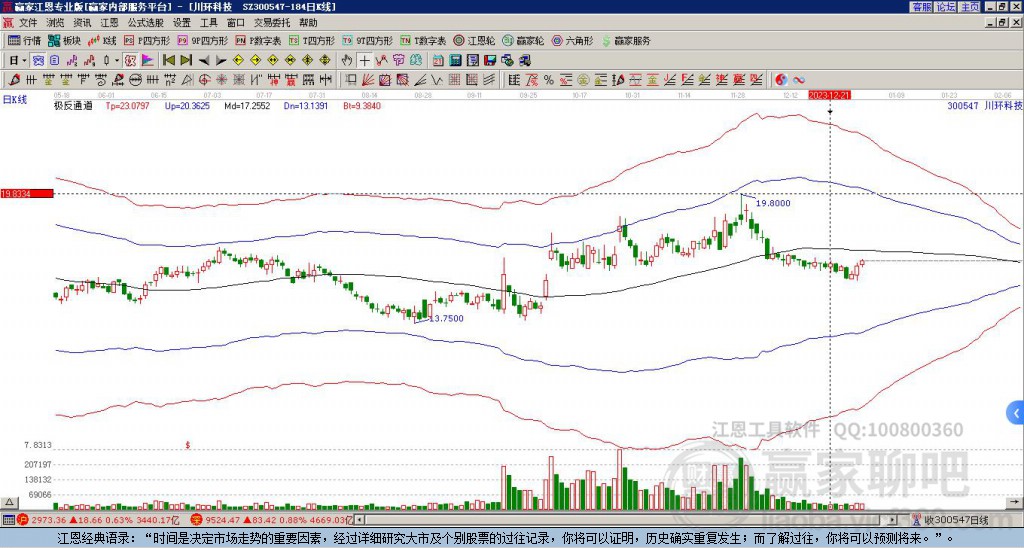1024x548 pixels.
Task: Open the 工具 menu
Action: (209, 23)
